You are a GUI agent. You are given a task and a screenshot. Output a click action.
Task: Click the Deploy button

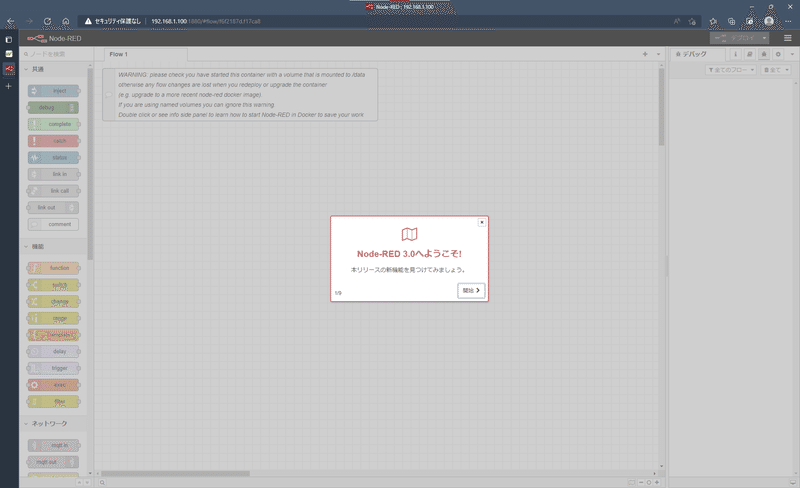pos(734,38)
